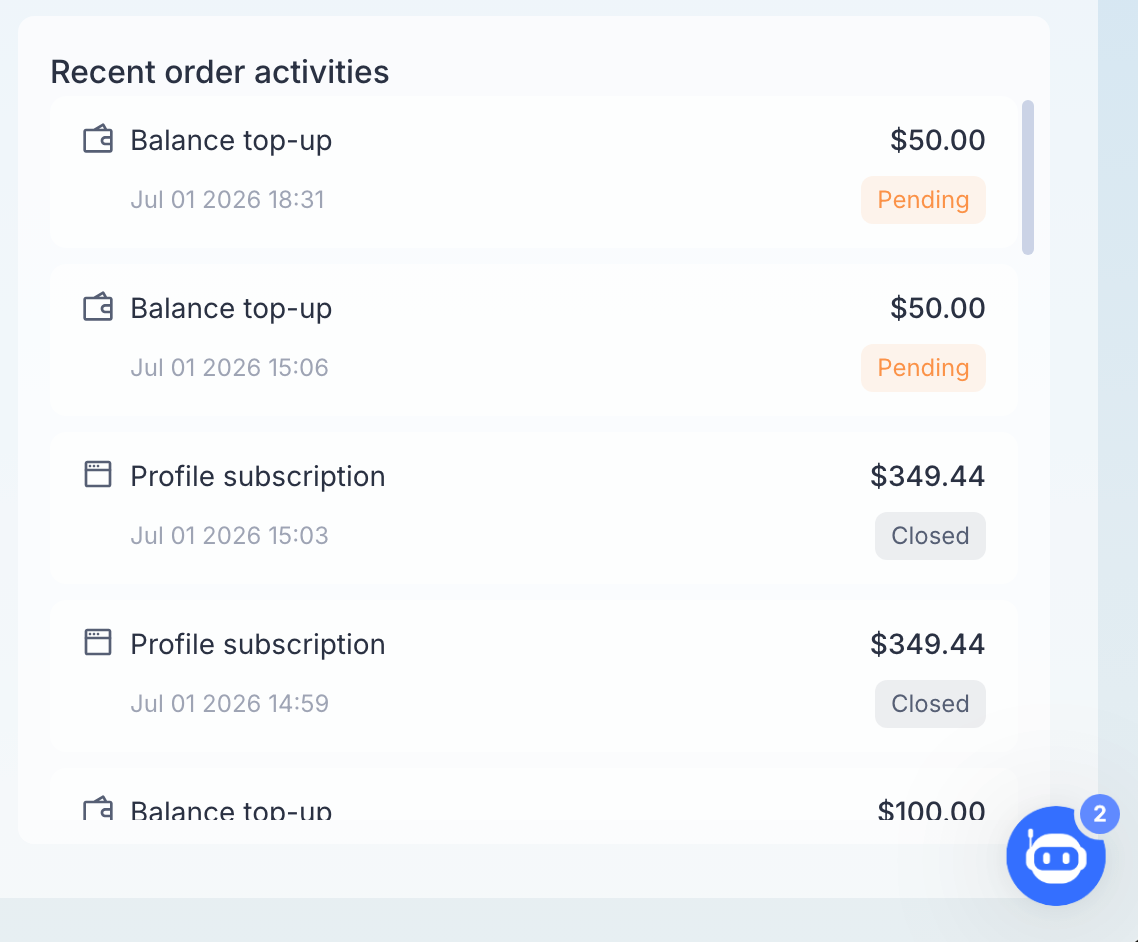Click the Closed badge for 15:03 subscription
This screenshot has height=942, width=1138.
(930, 536)
